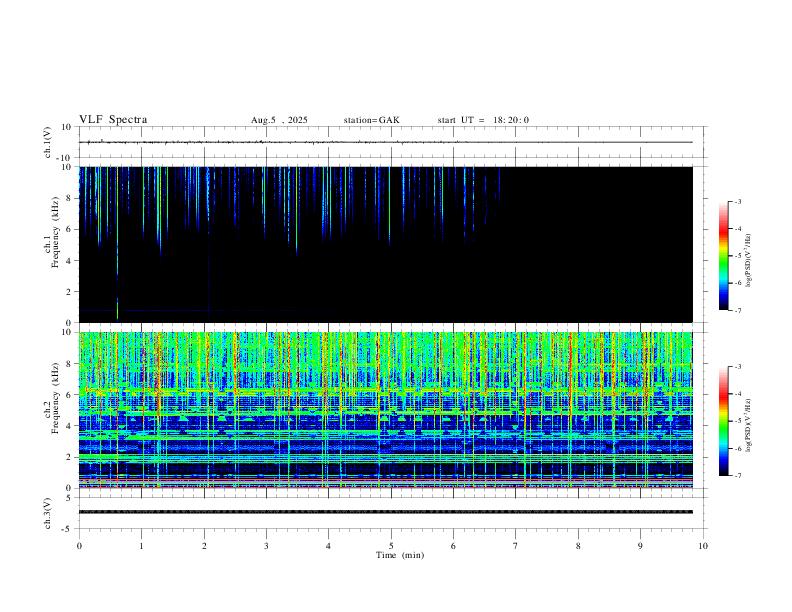Click time axis tick label "1"
The height and width of the screenshot is (612, 792).
141,546
